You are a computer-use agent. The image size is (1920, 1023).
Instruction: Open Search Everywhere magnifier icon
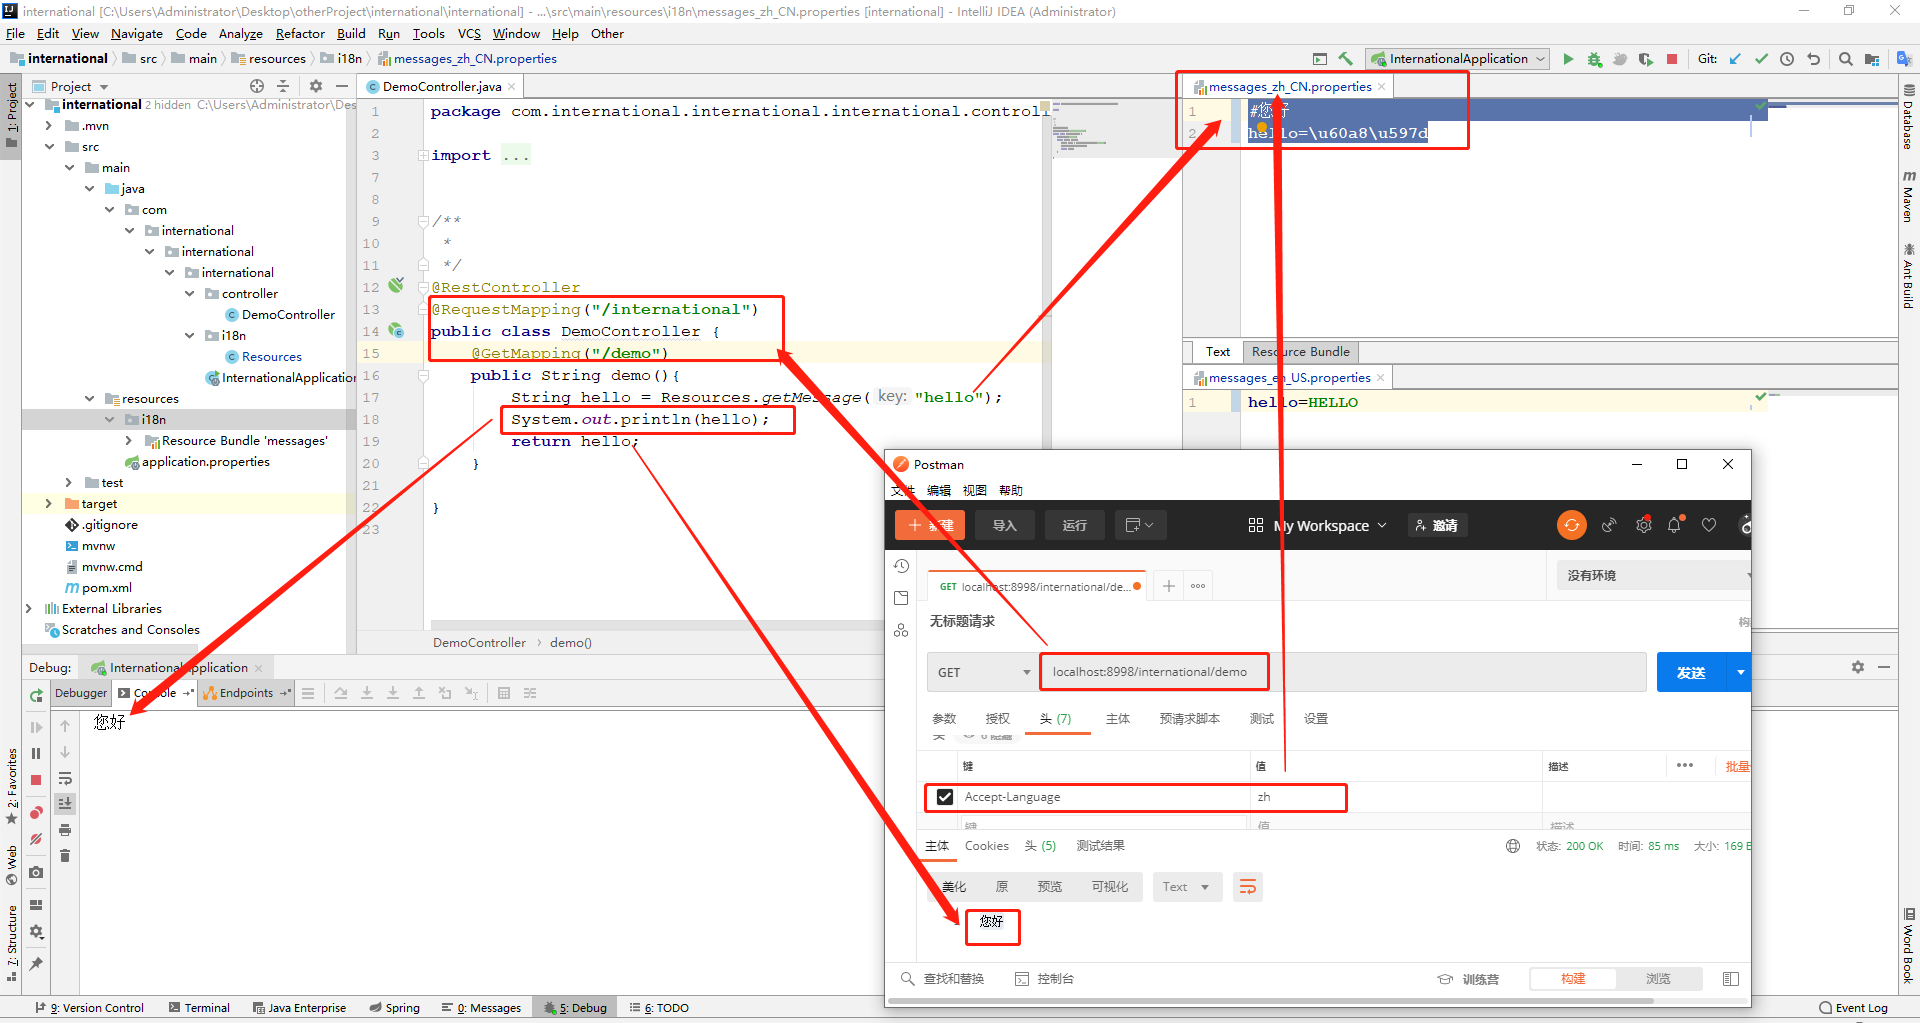click(1846, 59)
